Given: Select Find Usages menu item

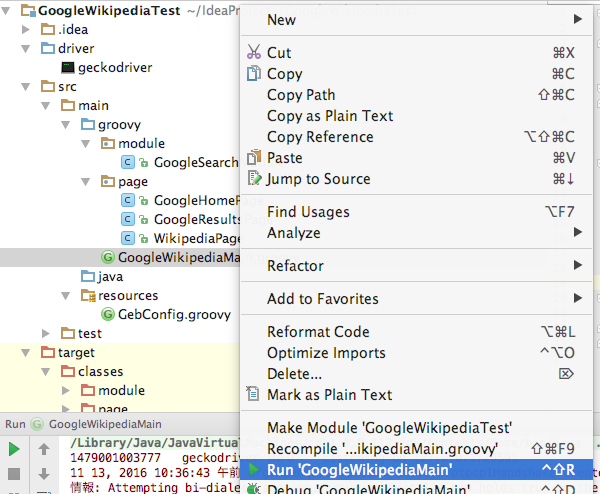Looking at the screenshot, I should [x=416, y=212].
